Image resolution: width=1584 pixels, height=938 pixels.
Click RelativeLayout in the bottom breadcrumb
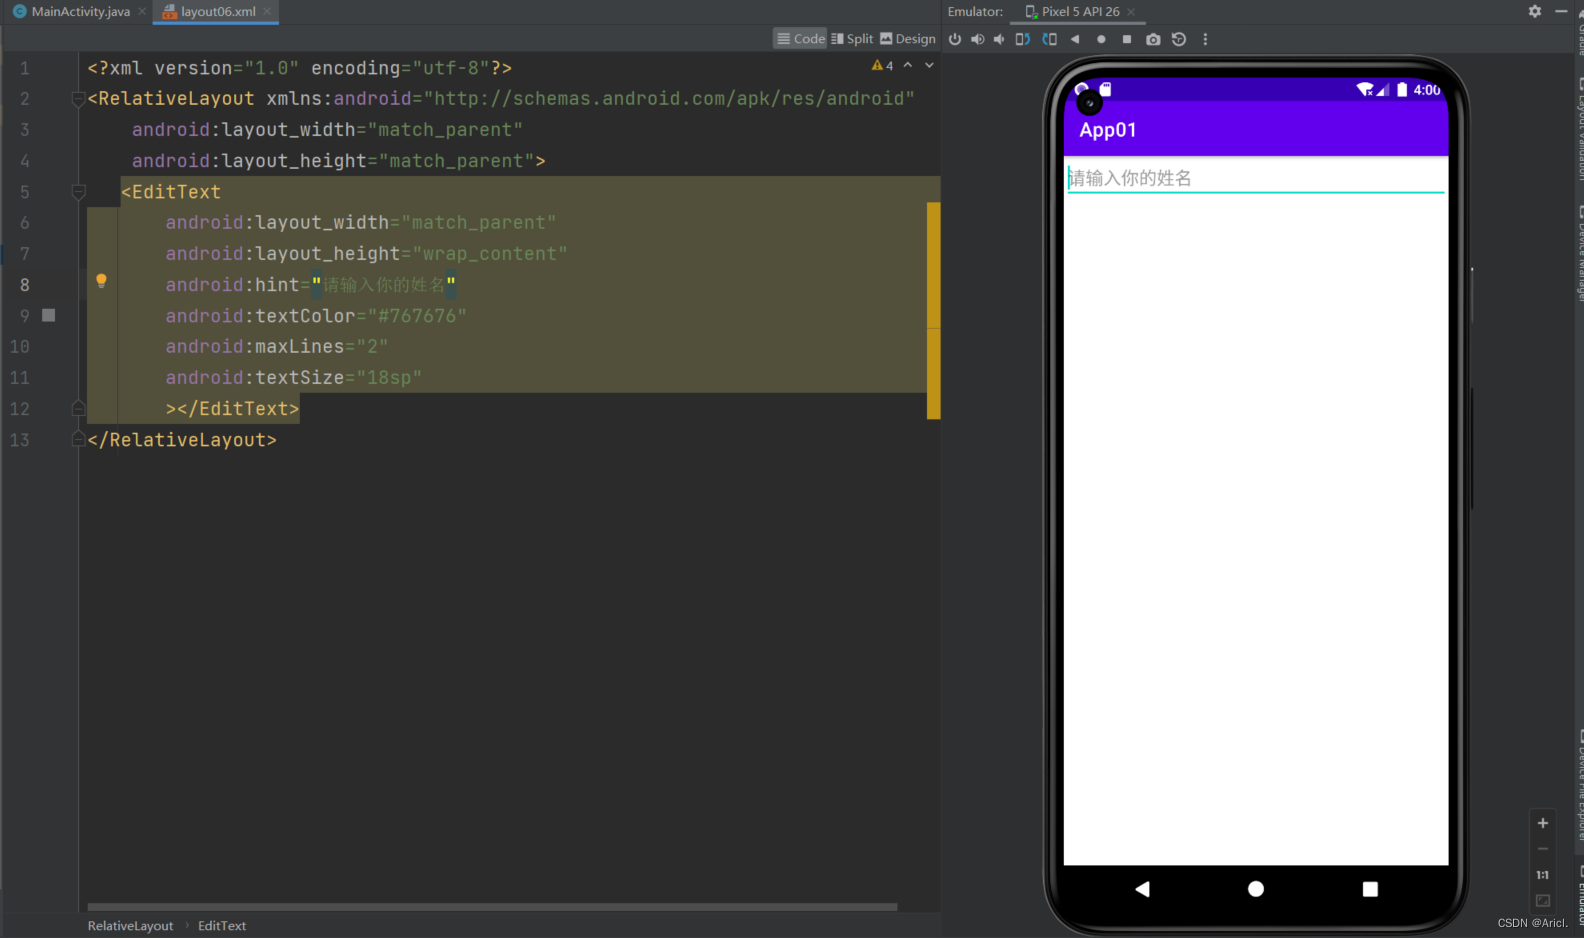(x=130, y=926)
